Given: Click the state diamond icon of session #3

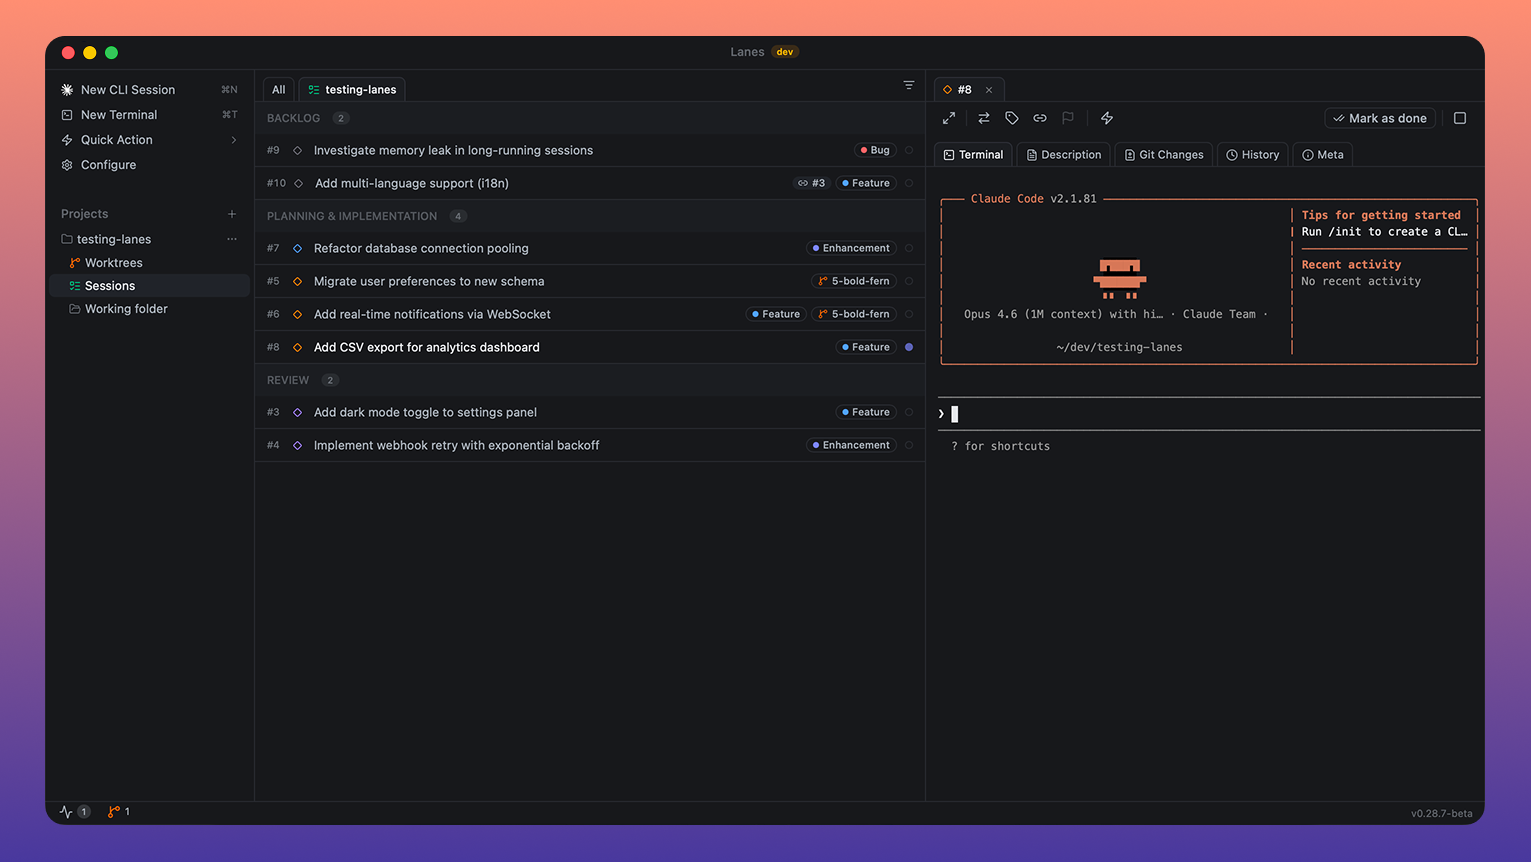Looking at the screenshot, I should pos(297,412).
